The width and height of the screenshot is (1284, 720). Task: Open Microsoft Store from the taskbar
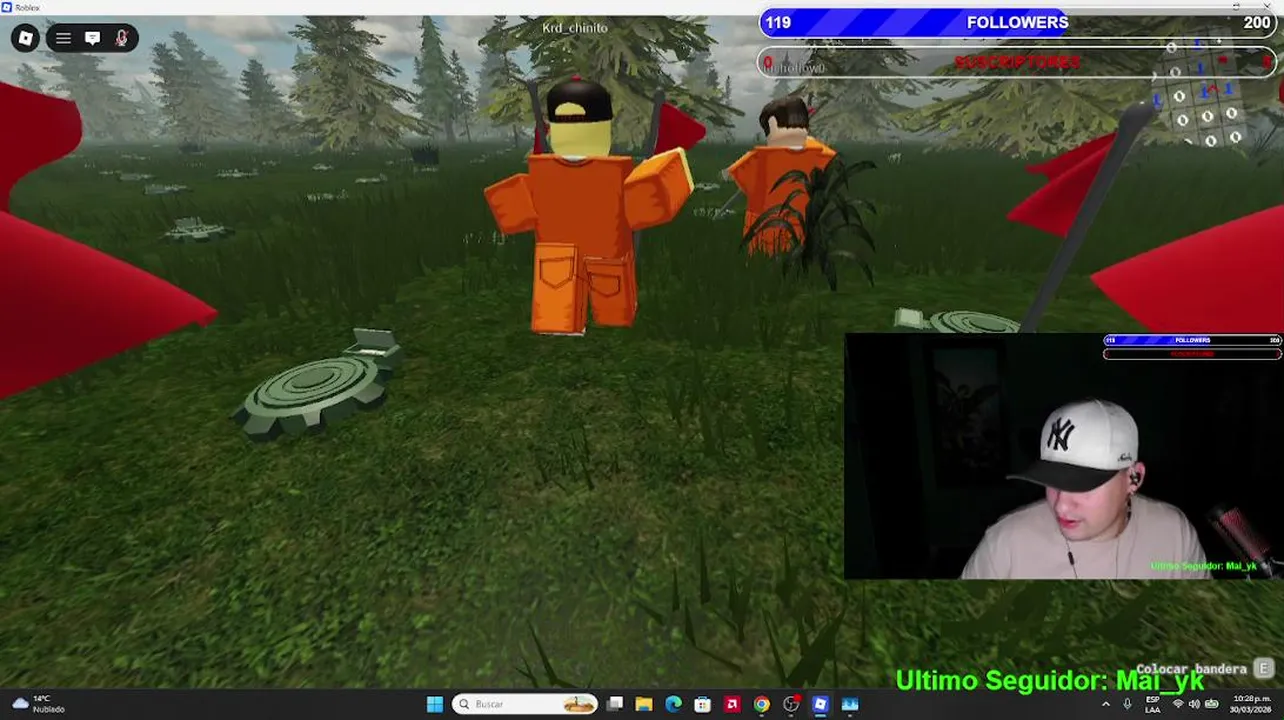point(703,704)
